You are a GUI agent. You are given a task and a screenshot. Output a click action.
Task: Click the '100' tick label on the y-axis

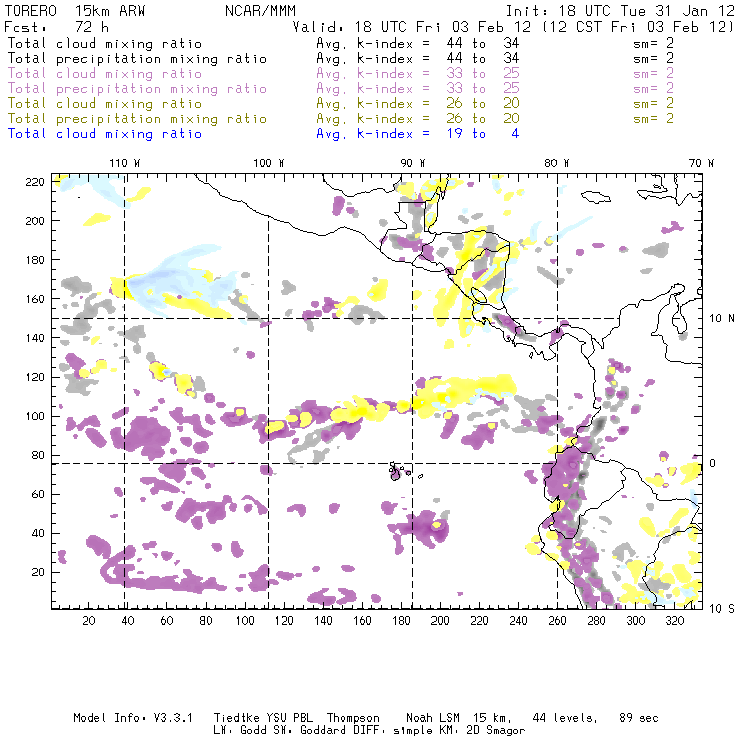[x=35, y=416]
